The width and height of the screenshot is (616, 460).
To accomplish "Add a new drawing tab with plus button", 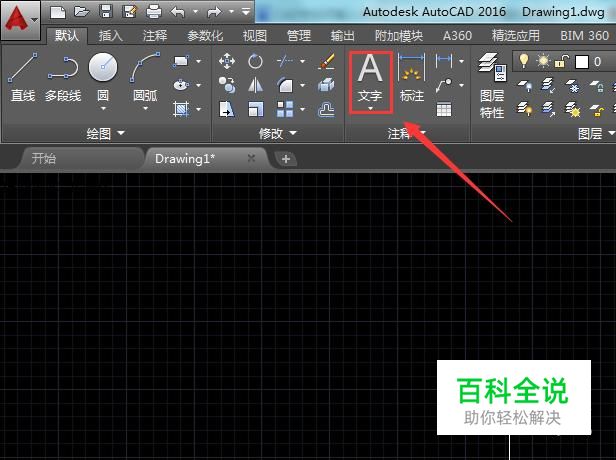I will point(286,159).
